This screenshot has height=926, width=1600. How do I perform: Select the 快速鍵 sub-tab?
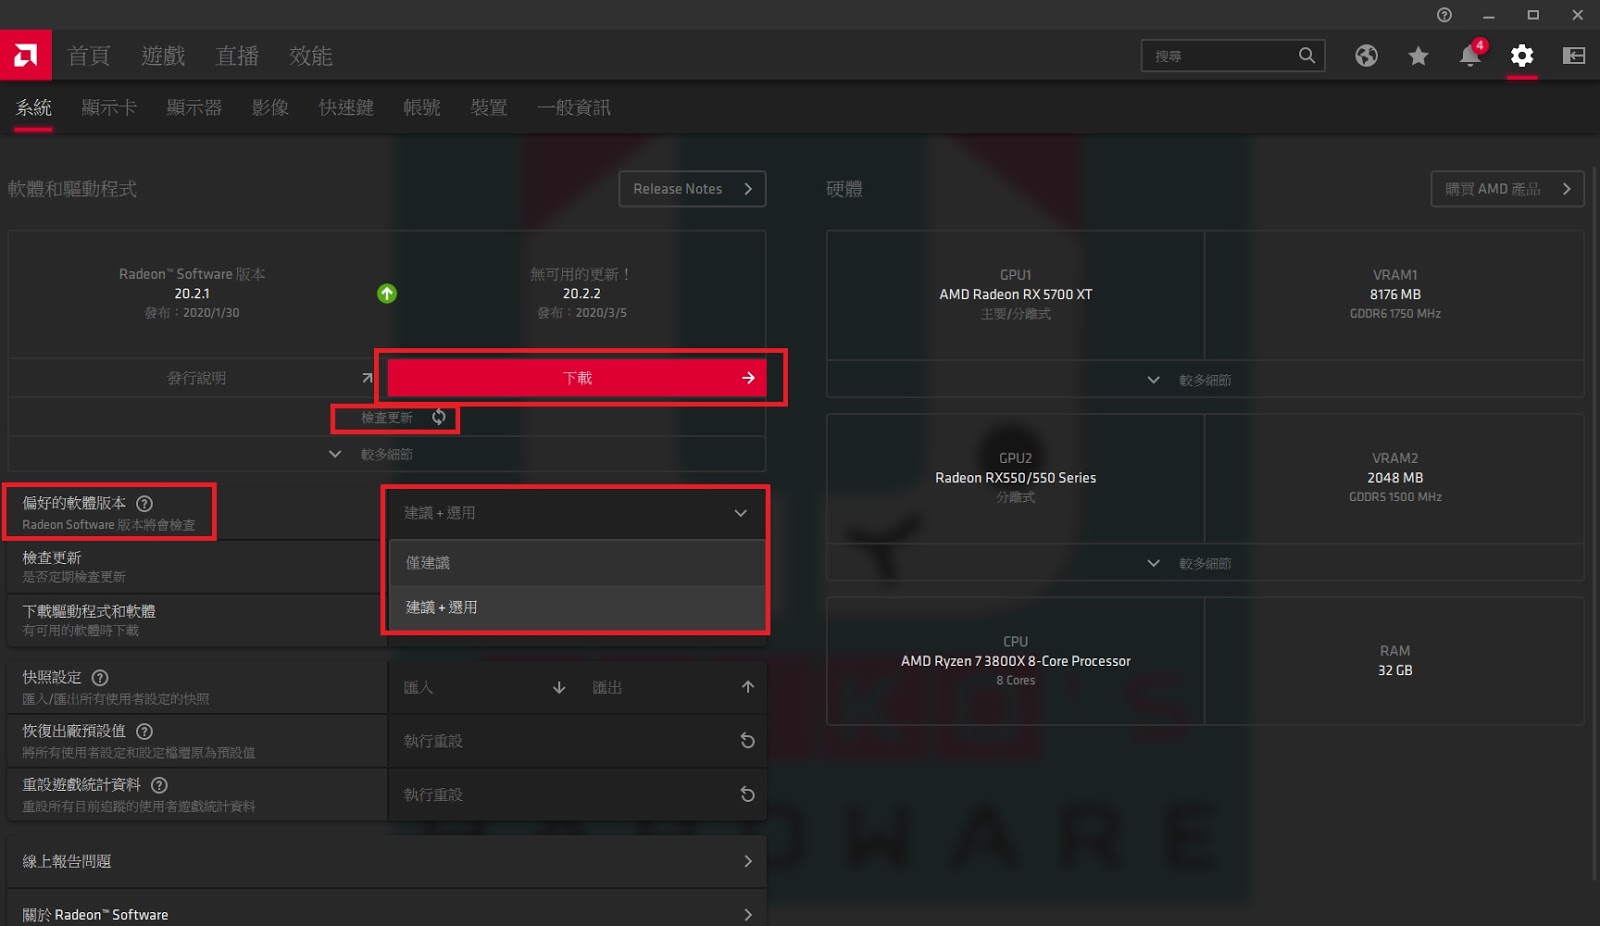pyautogui.click(x=346, y=107)
